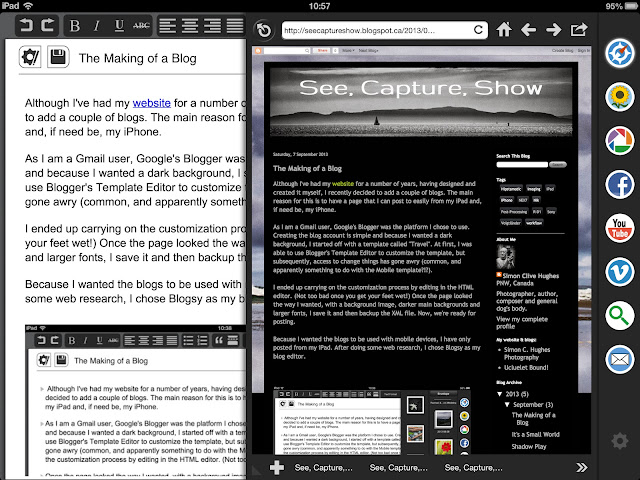Click the Share button in Blogger navbar
640x480 pixels.
(322, 51)
